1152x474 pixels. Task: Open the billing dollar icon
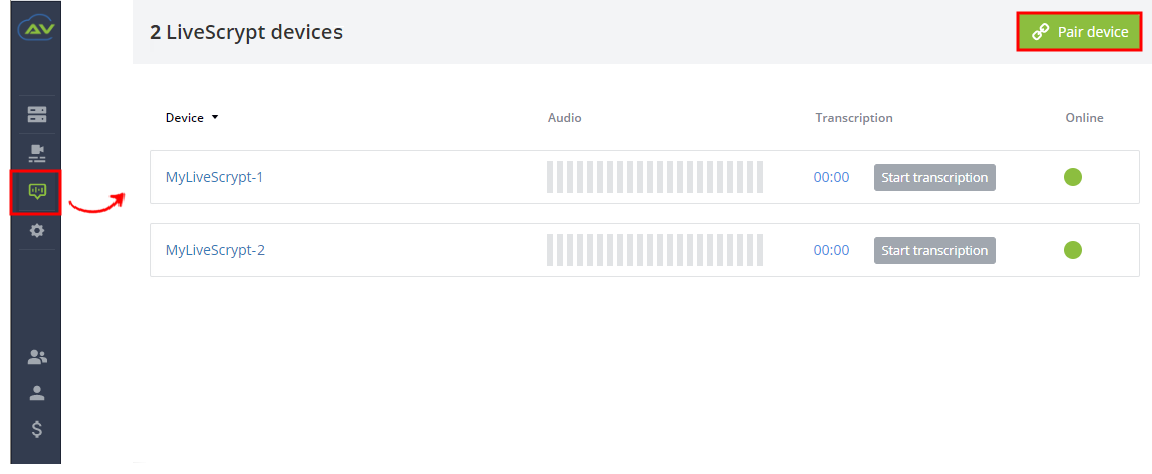tap(36, 429)
